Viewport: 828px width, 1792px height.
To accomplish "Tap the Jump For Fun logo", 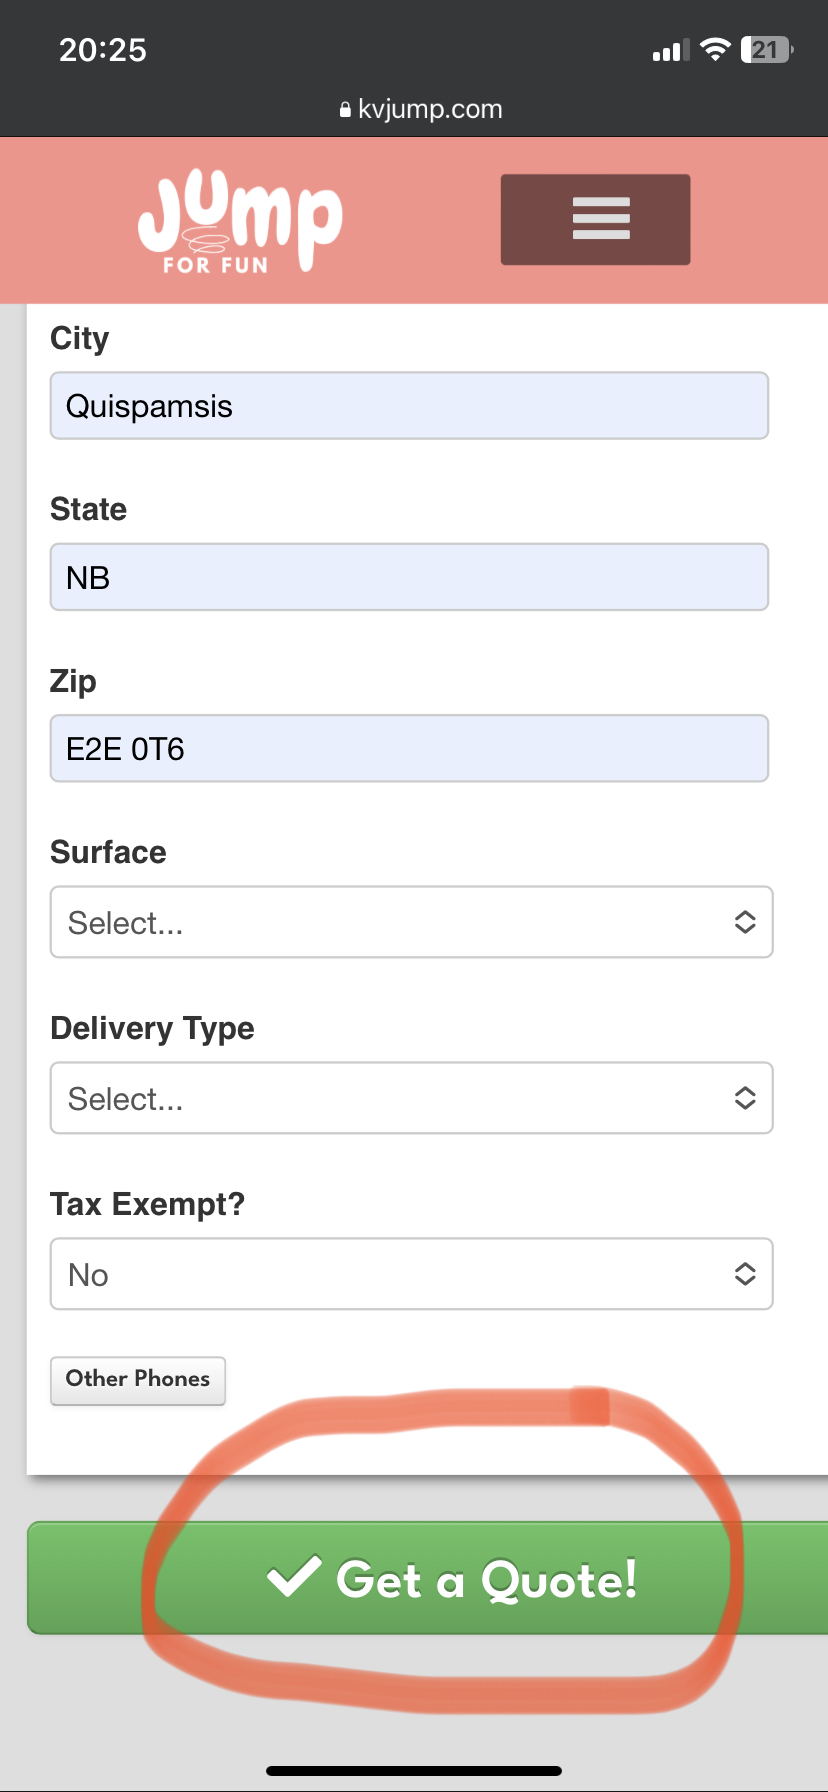I will point(240,222).
